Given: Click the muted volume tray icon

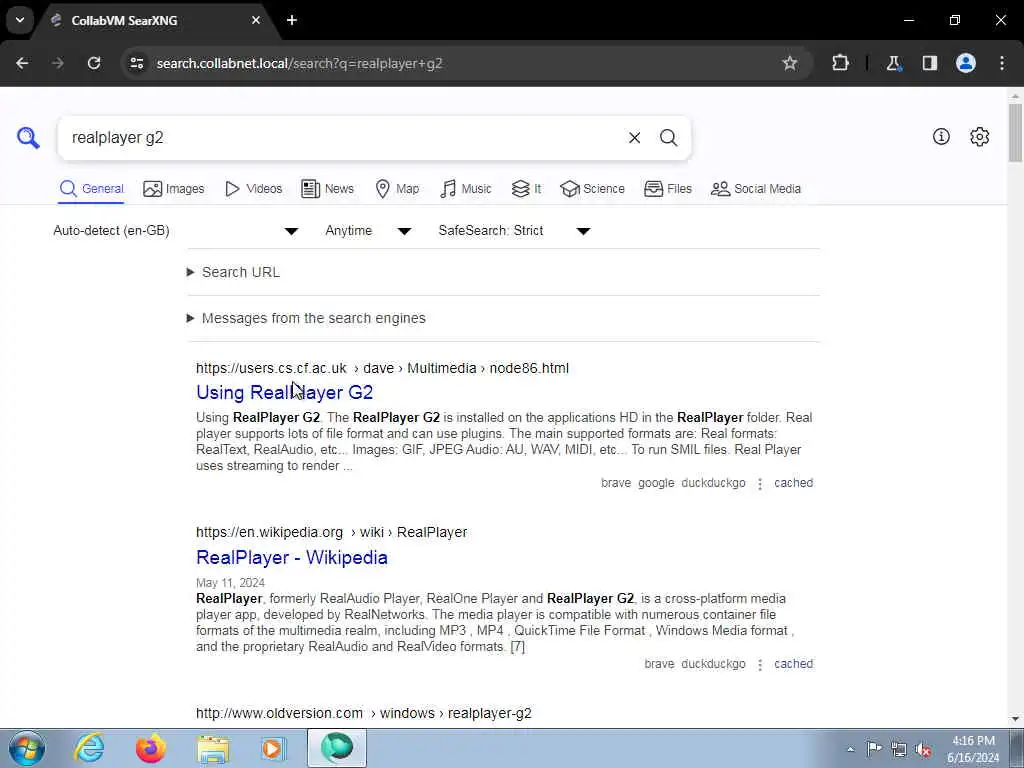Looking at the screenshot, I should coord(923,749).
